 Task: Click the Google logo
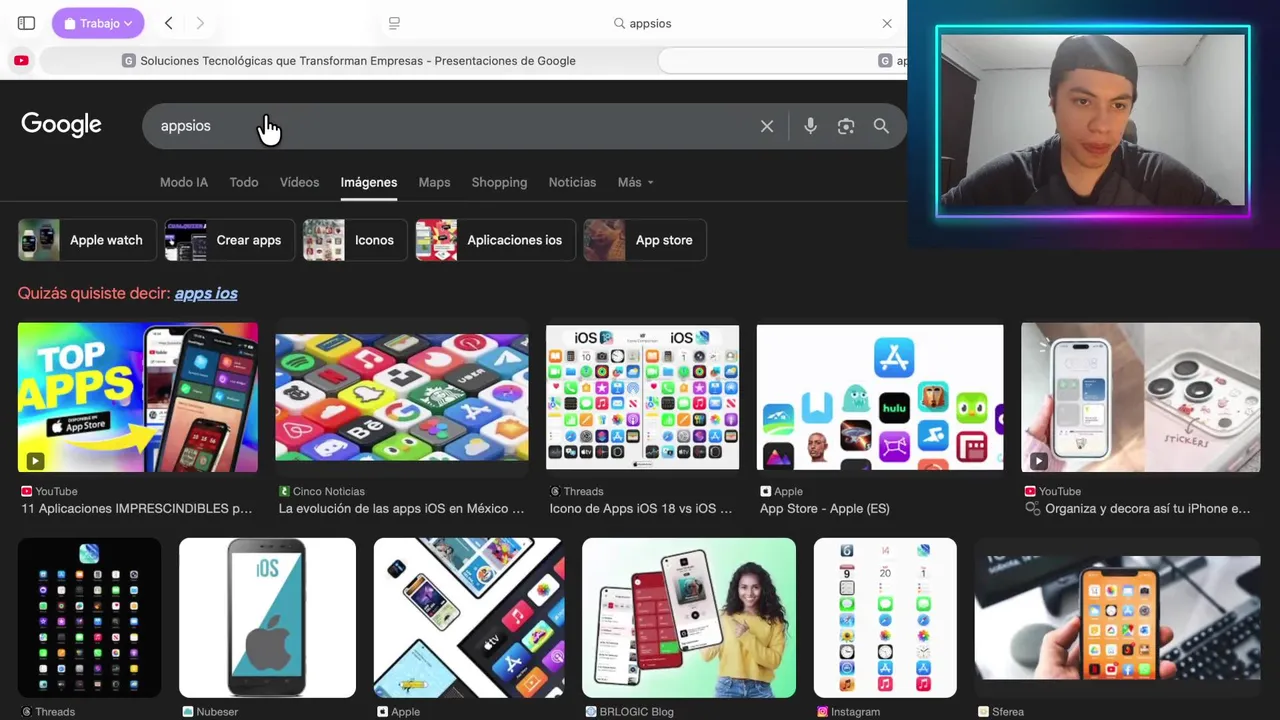coord(61,125)
